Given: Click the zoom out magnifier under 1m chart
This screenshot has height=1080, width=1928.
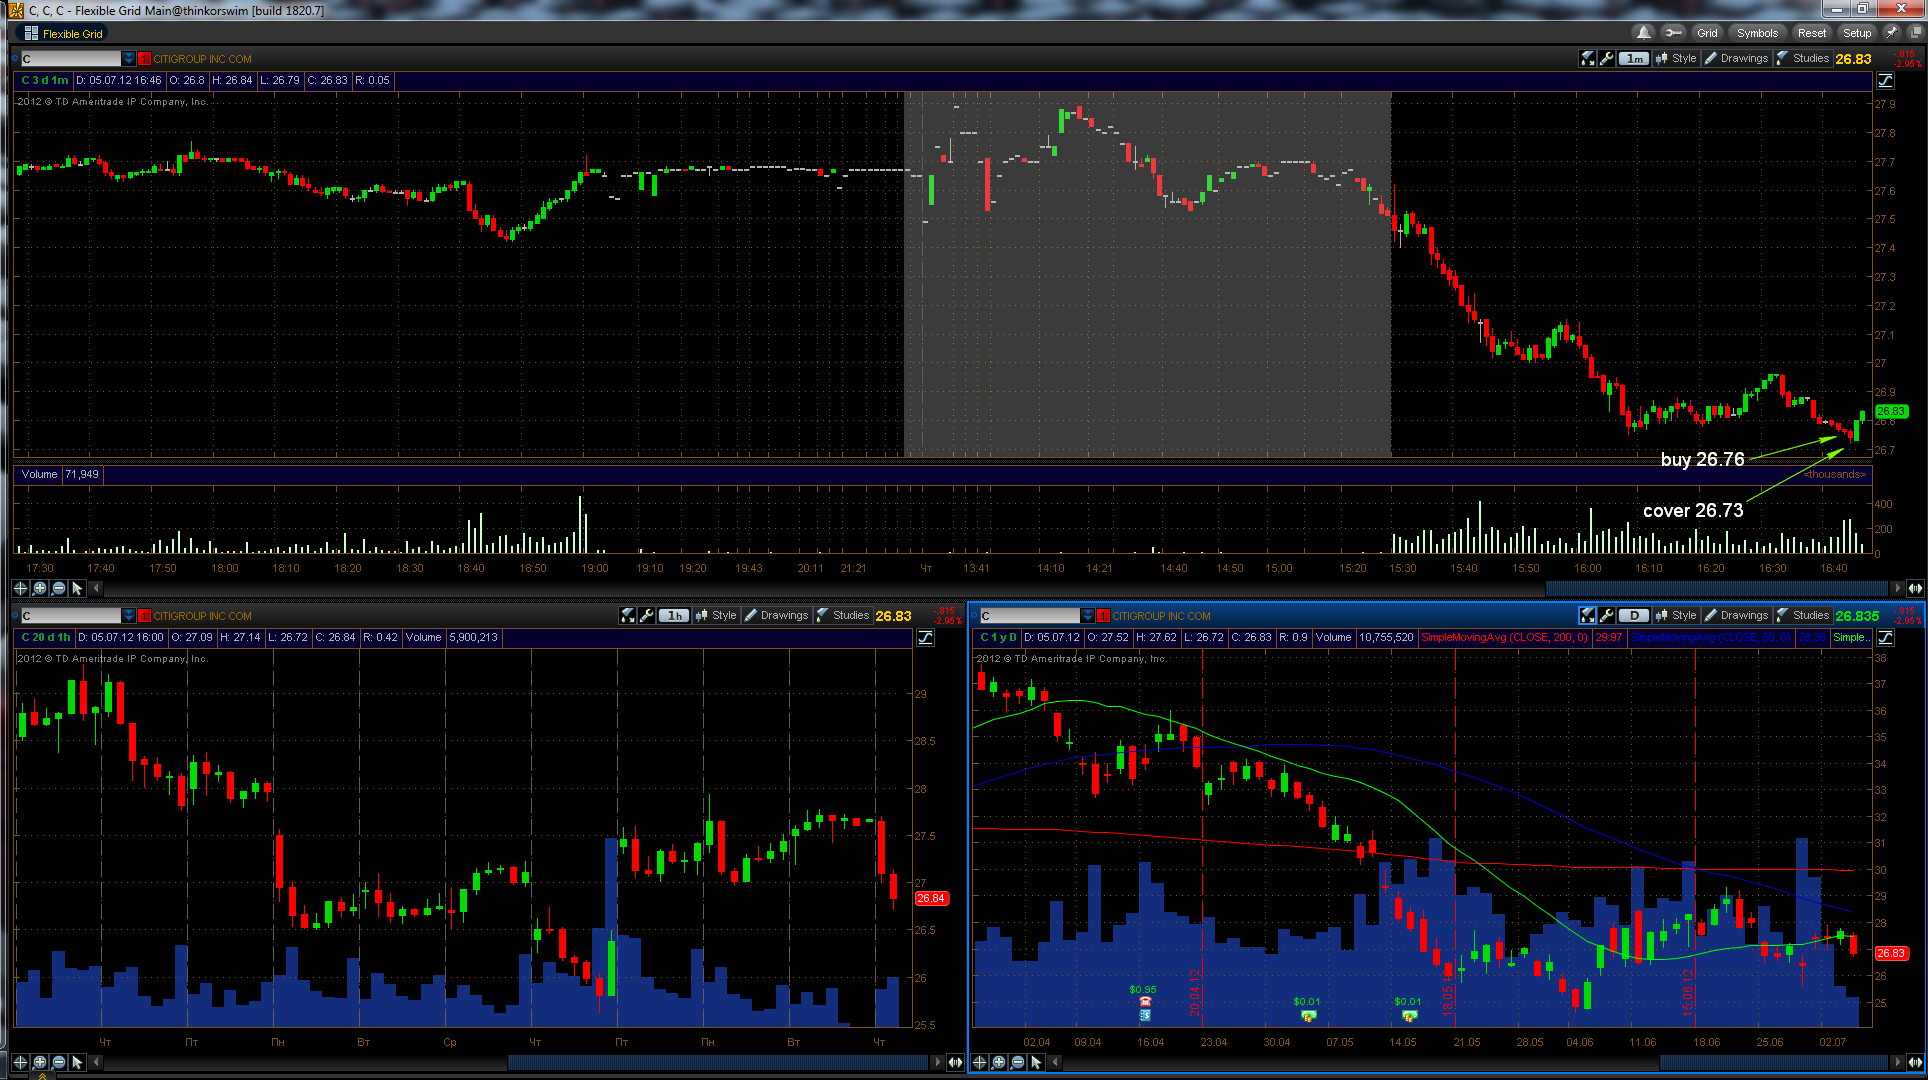Looking at the screenshot, I should [58, 588].
